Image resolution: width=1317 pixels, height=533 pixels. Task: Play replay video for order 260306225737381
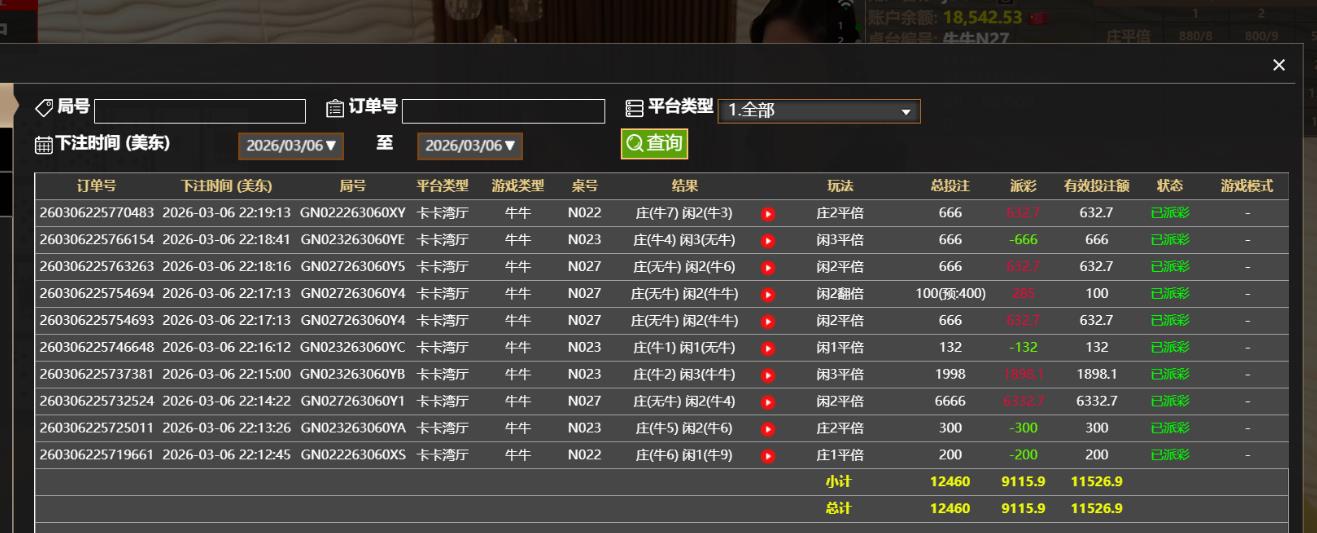coord(768,374)
